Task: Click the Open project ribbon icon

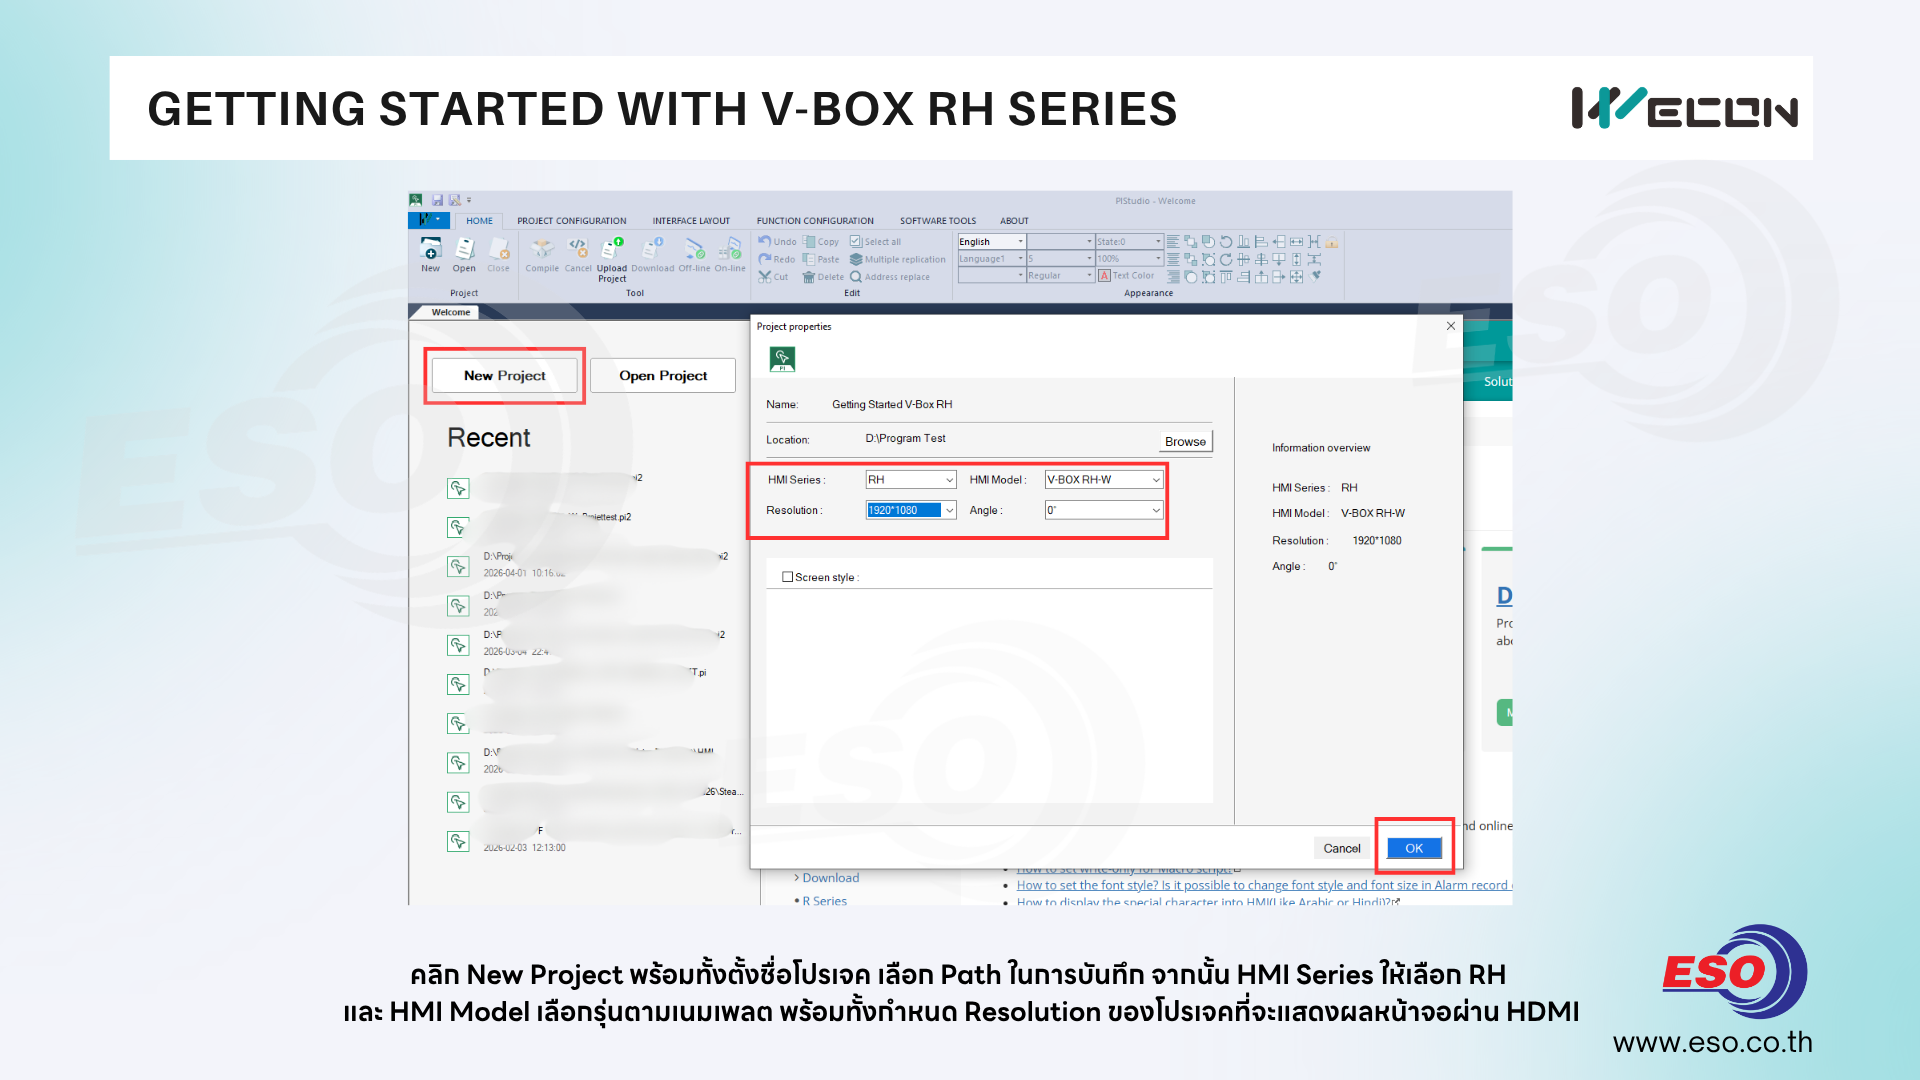Action: click(464, 250)
